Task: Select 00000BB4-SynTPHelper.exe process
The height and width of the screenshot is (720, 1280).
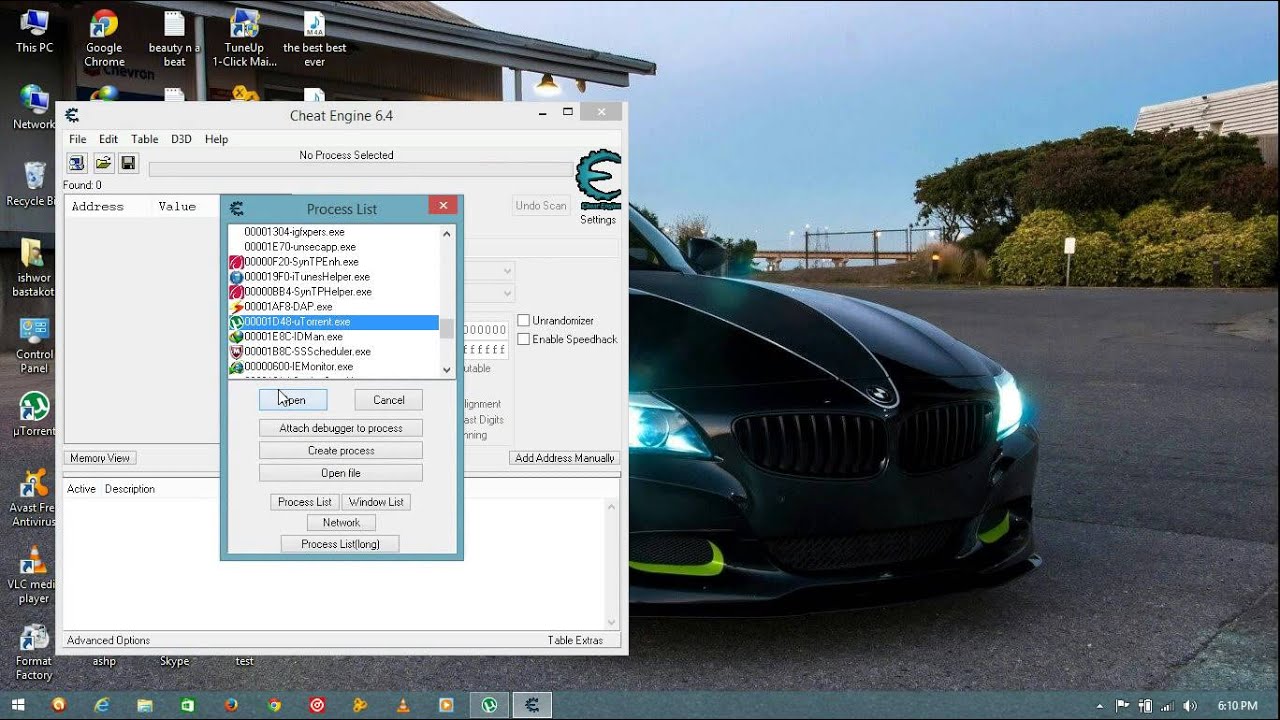Action: click(x=334, y=292)
